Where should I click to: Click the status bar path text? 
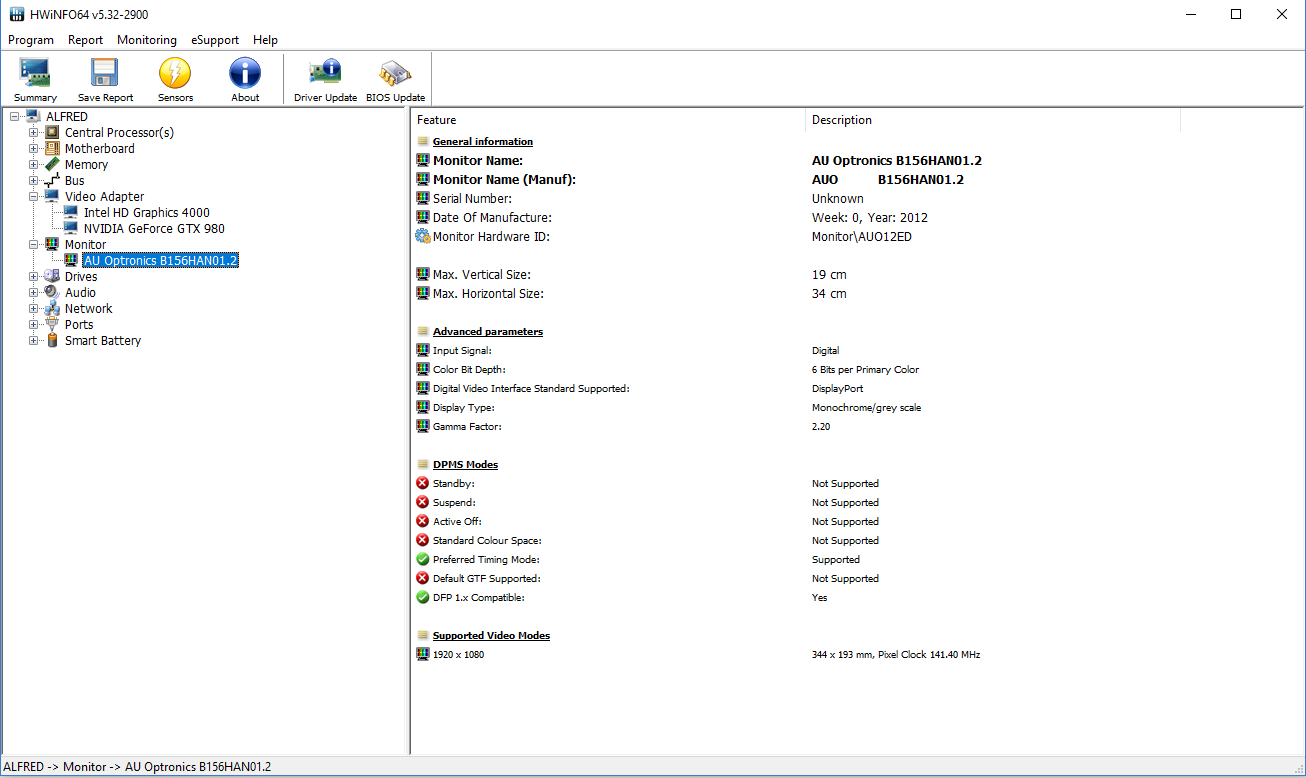click(x=137, y=767)
